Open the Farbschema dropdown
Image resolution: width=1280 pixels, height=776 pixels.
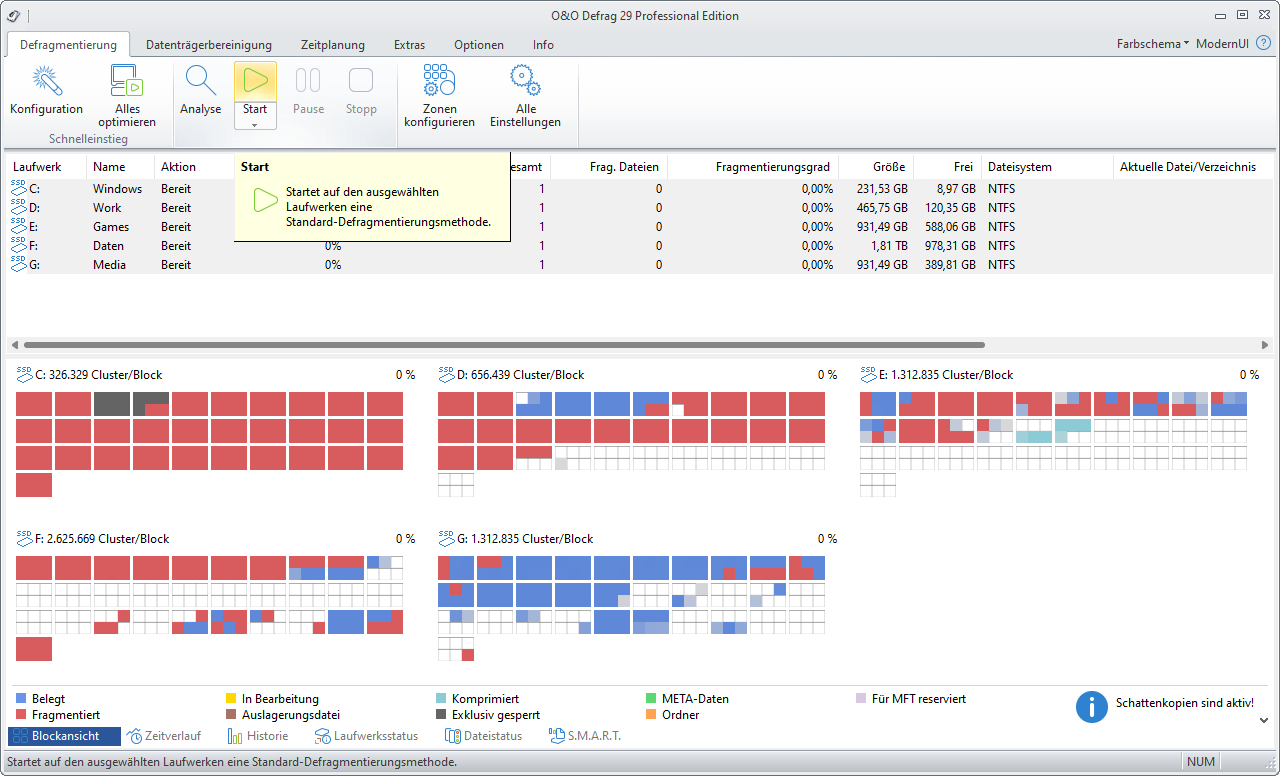pyautogui.click(x=1153, y=44)
